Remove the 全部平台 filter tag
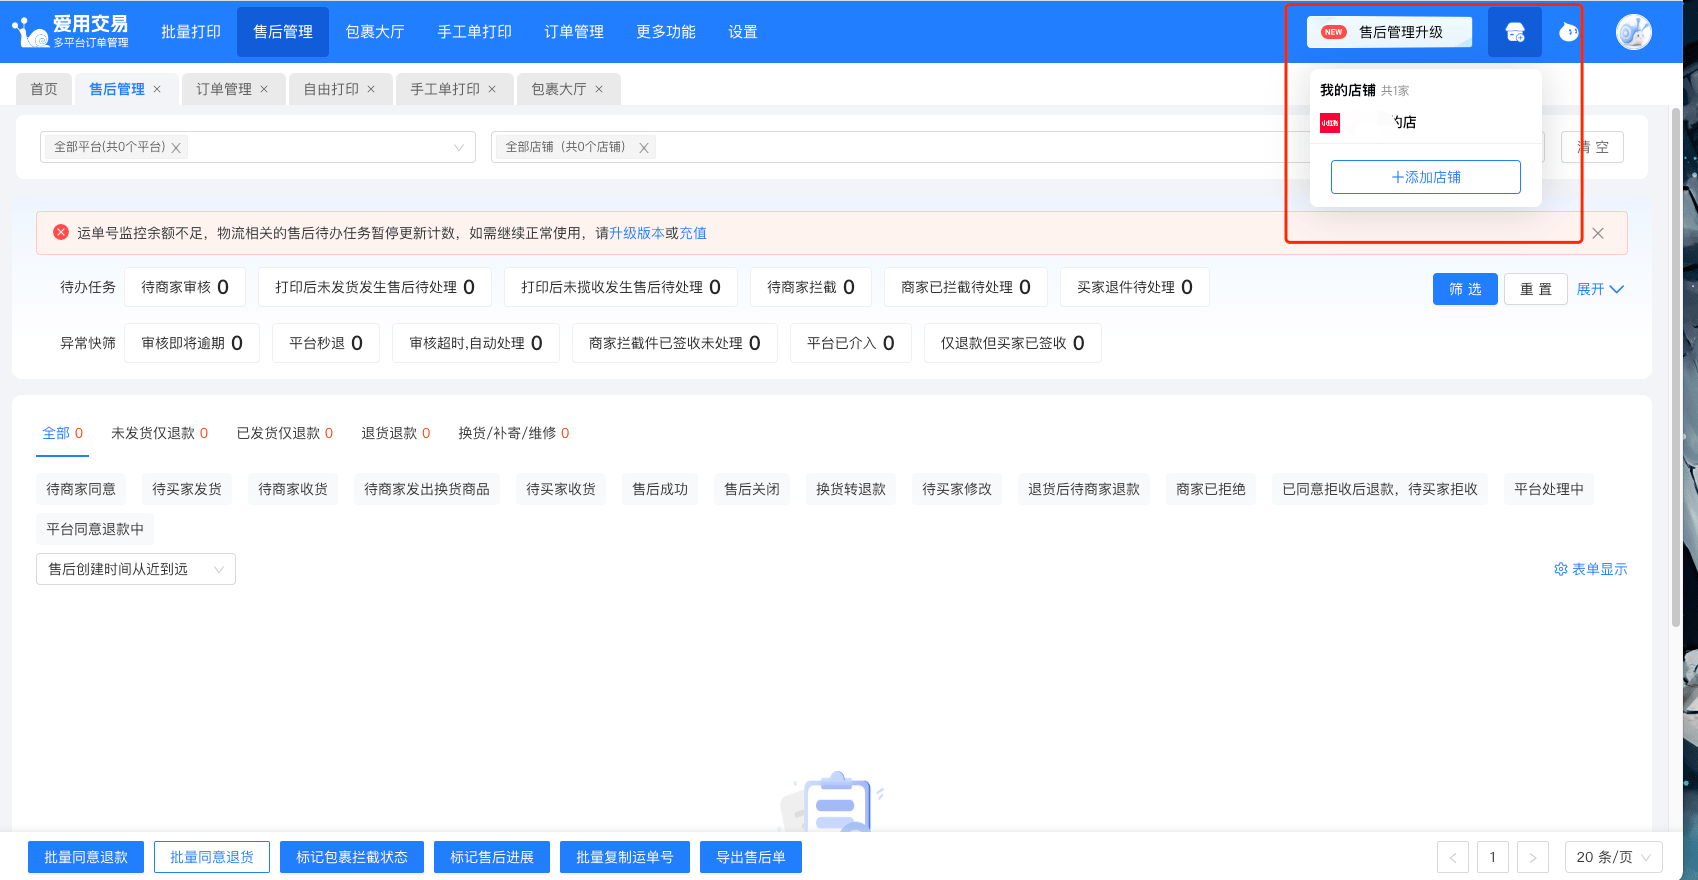Viewport: 1698px width, 880px height. (176, 148)
